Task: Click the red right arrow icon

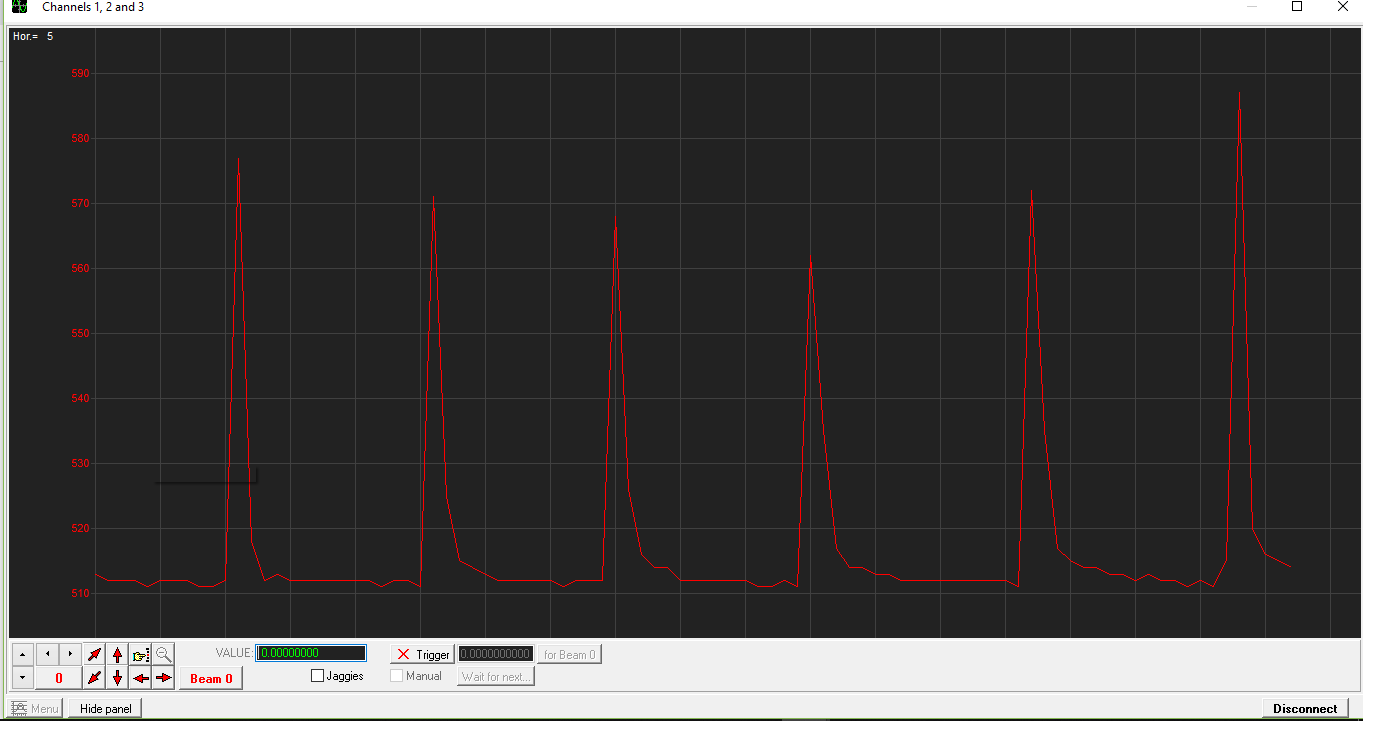Action: coord(164,678)
